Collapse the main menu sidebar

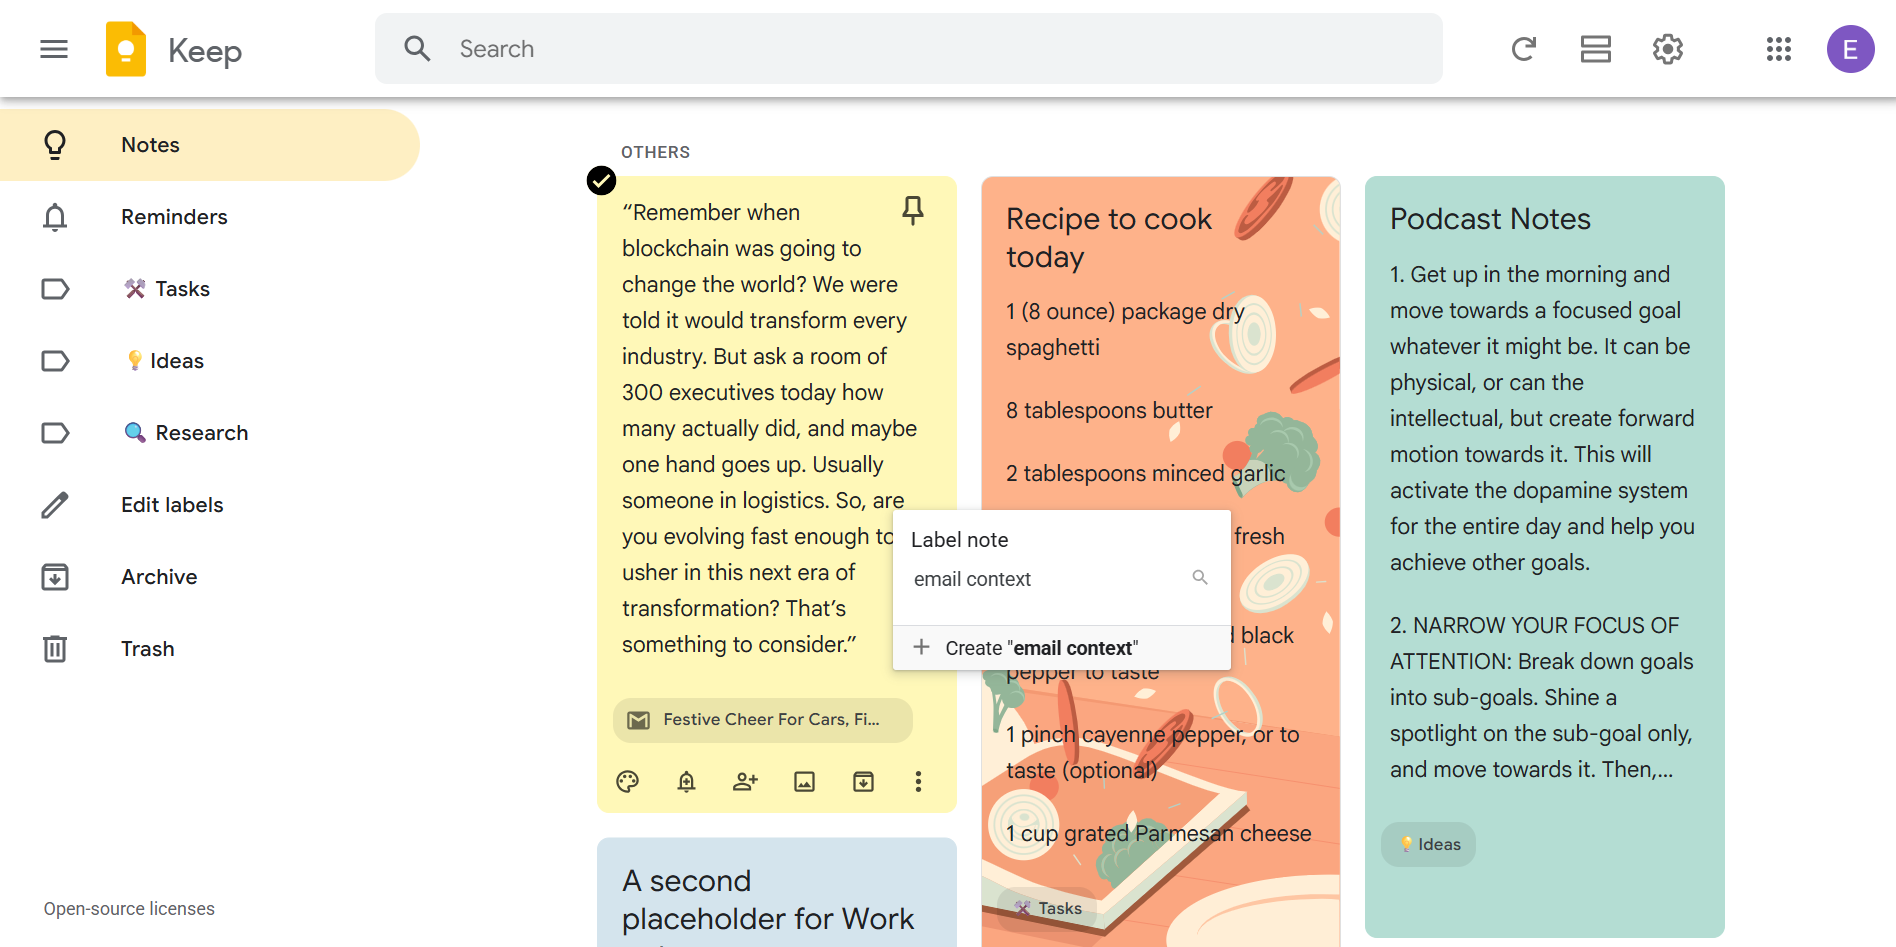[54, 49]
